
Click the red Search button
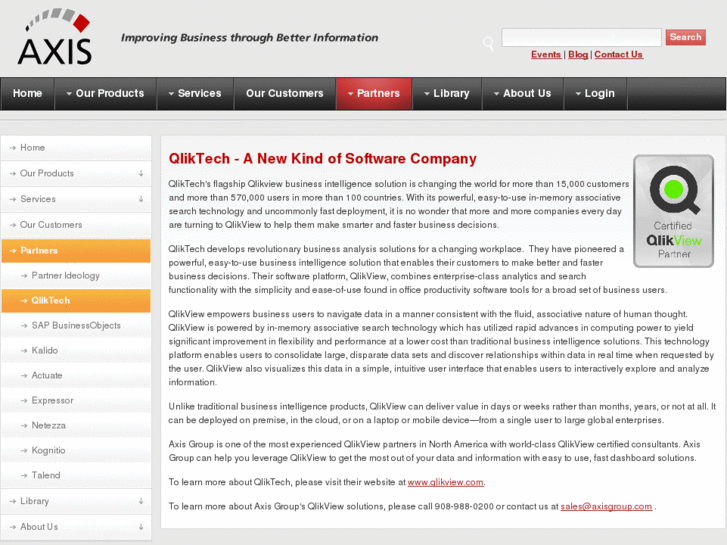coord(685,37)
